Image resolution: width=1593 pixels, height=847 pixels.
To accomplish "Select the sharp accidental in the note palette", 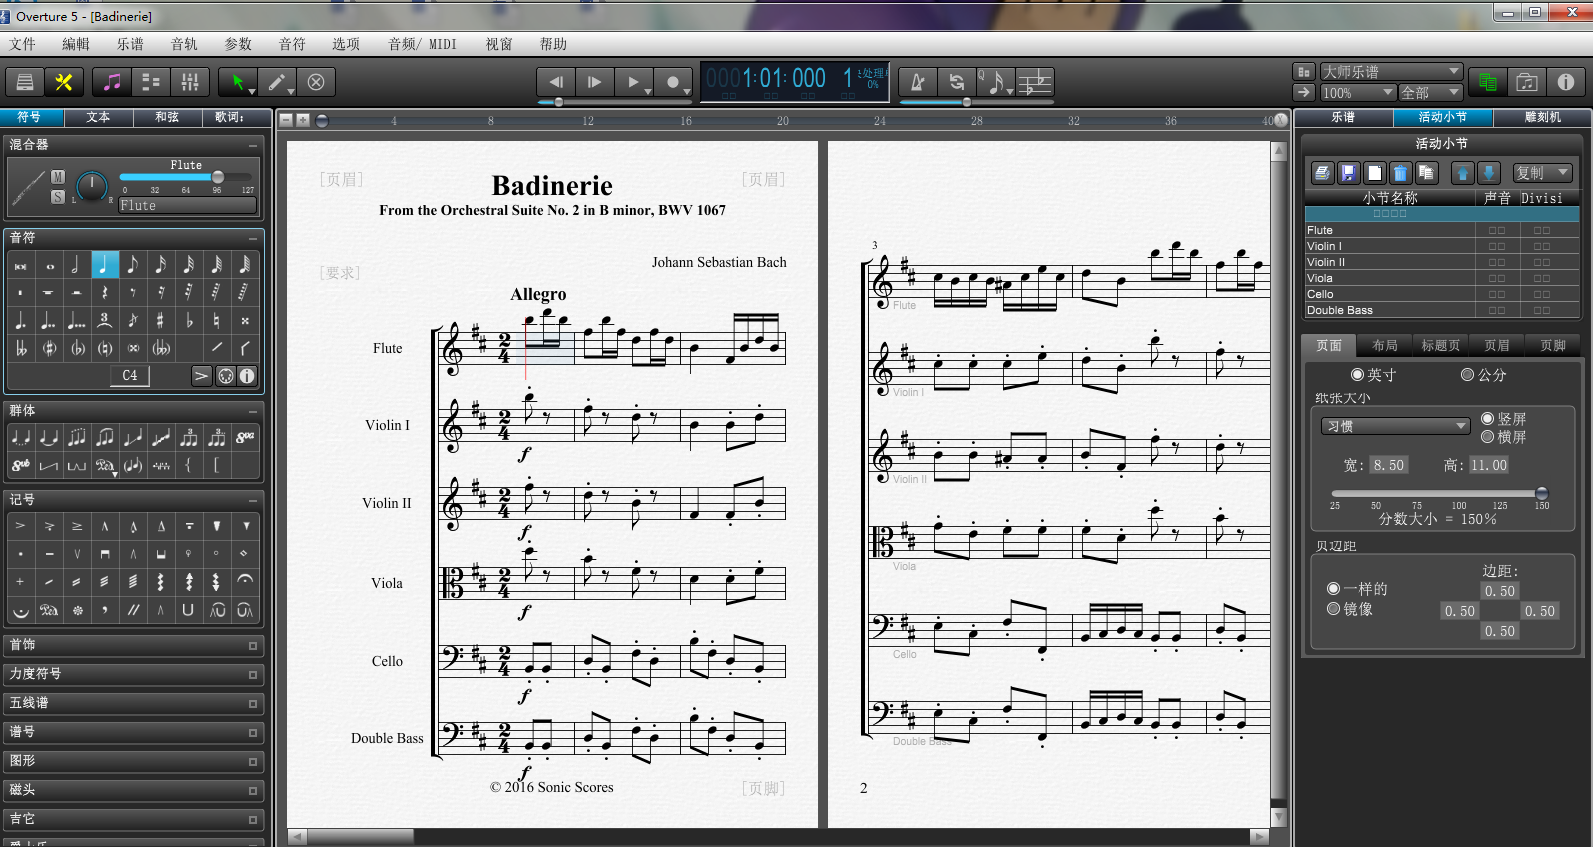I will coord(160,321).
